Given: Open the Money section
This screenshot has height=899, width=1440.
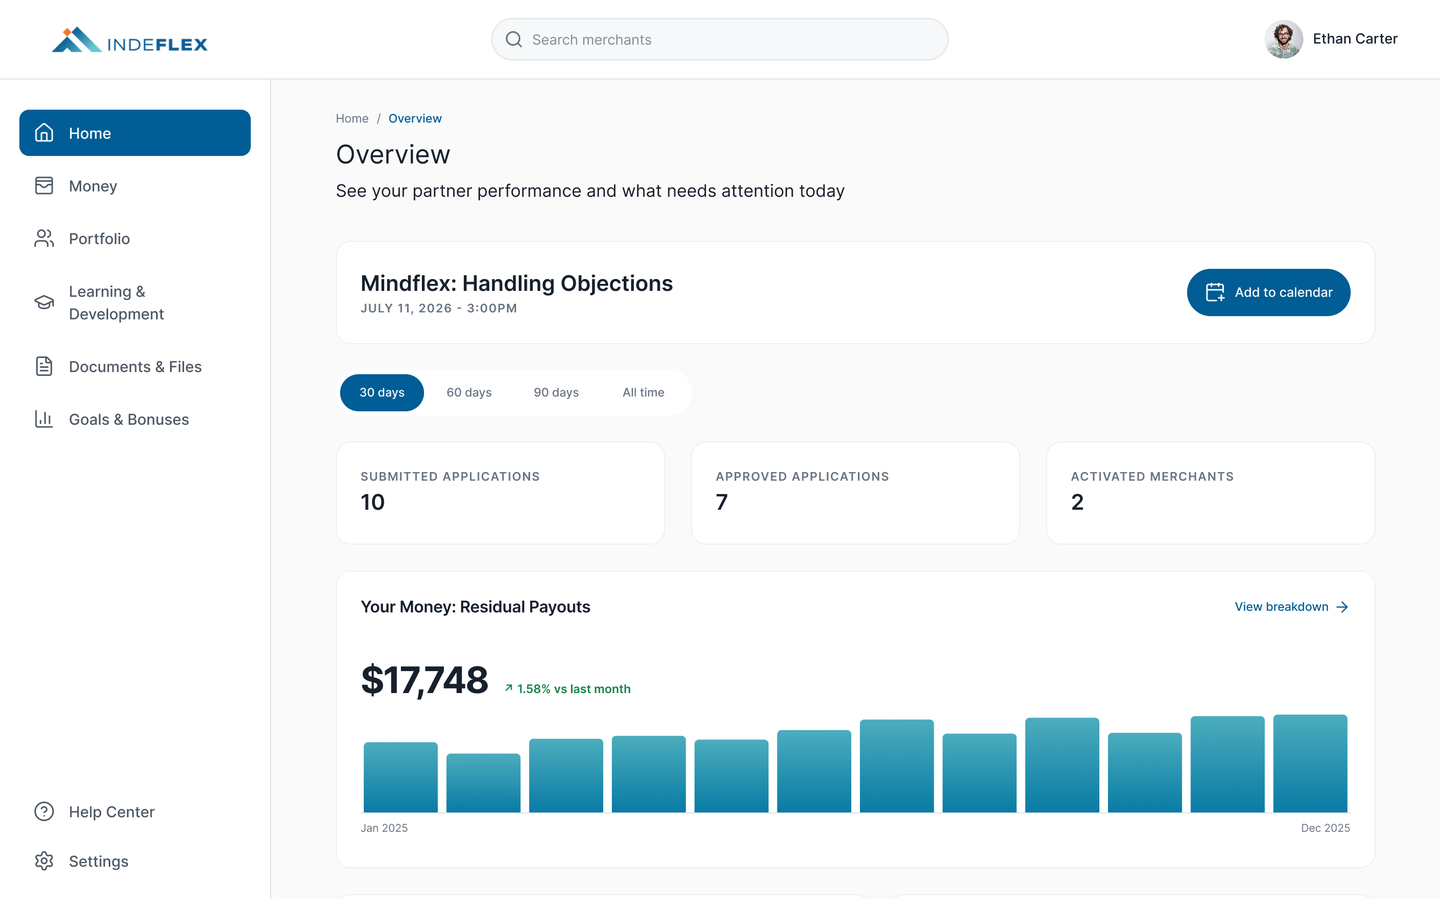Looking at the screenshot, I should click(135, 186).
